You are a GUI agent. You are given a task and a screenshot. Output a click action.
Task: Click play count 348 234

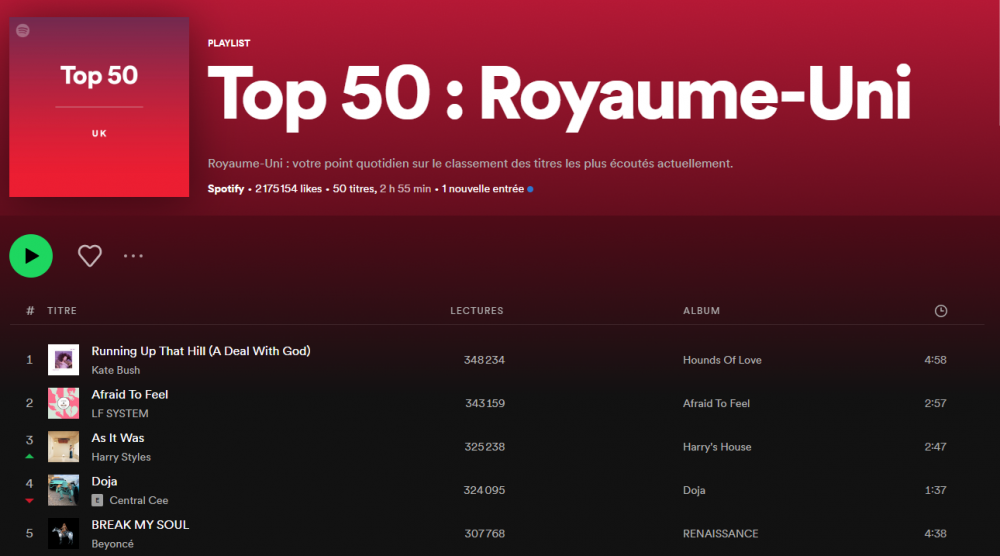pyautogui.click(x=484, y=360)
